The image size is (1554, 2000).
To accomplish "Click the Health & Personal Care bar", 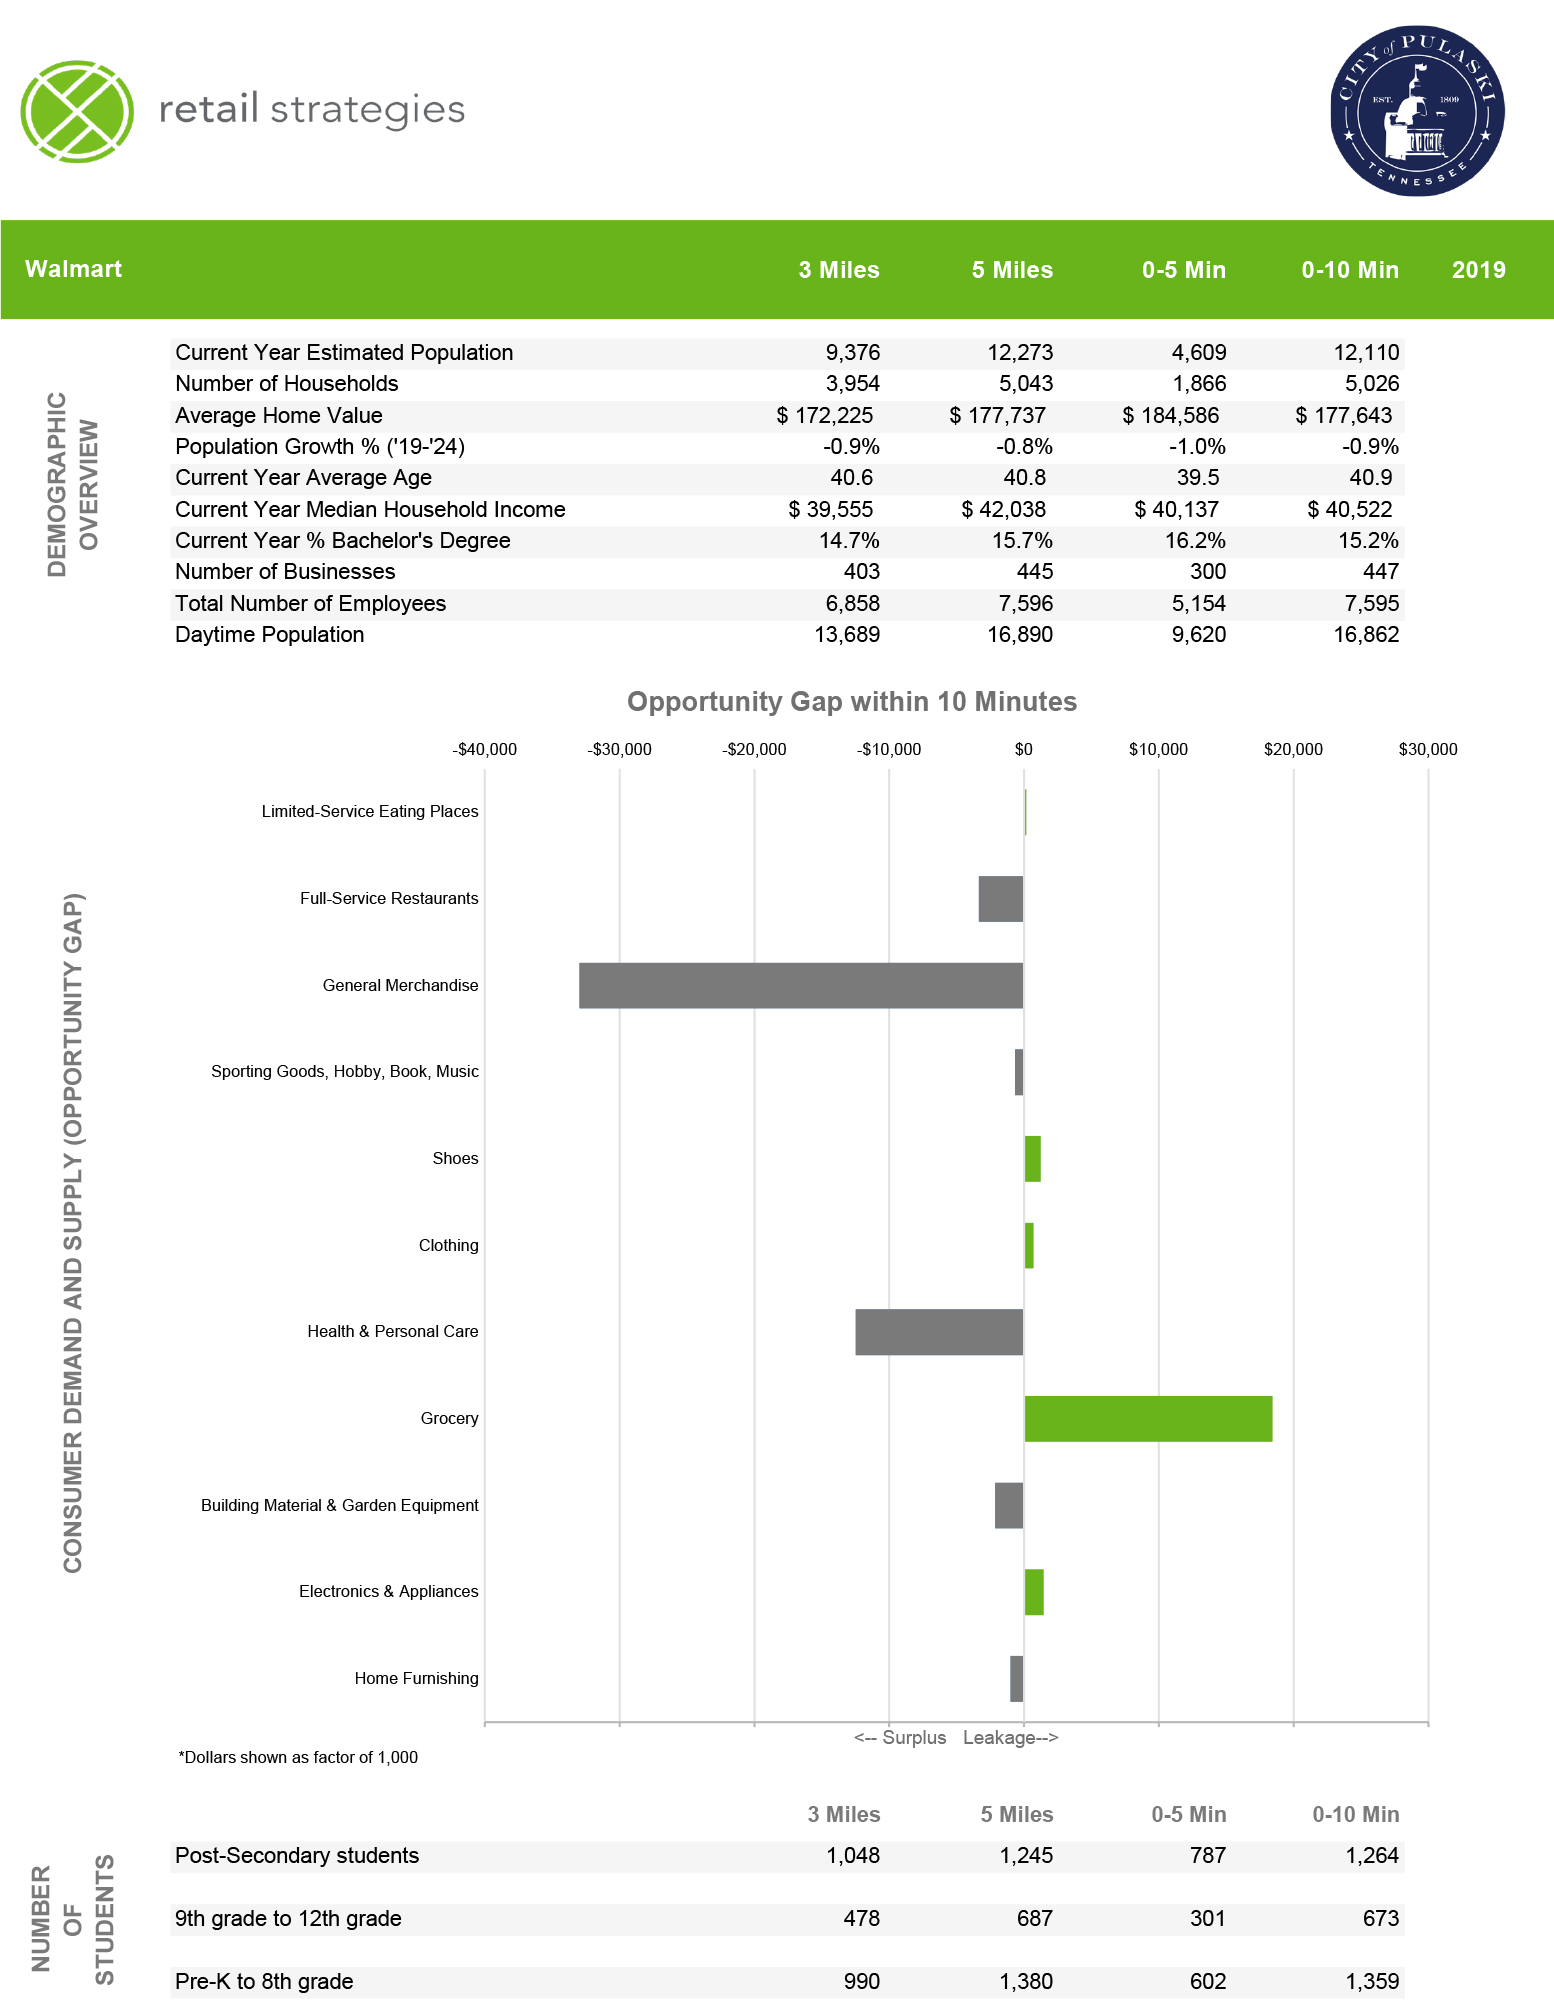I will tap(939, 1332).
